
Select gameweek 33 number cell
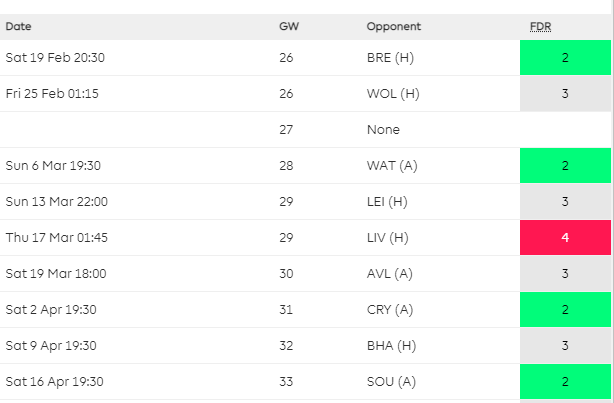click(x=288, y=381)
